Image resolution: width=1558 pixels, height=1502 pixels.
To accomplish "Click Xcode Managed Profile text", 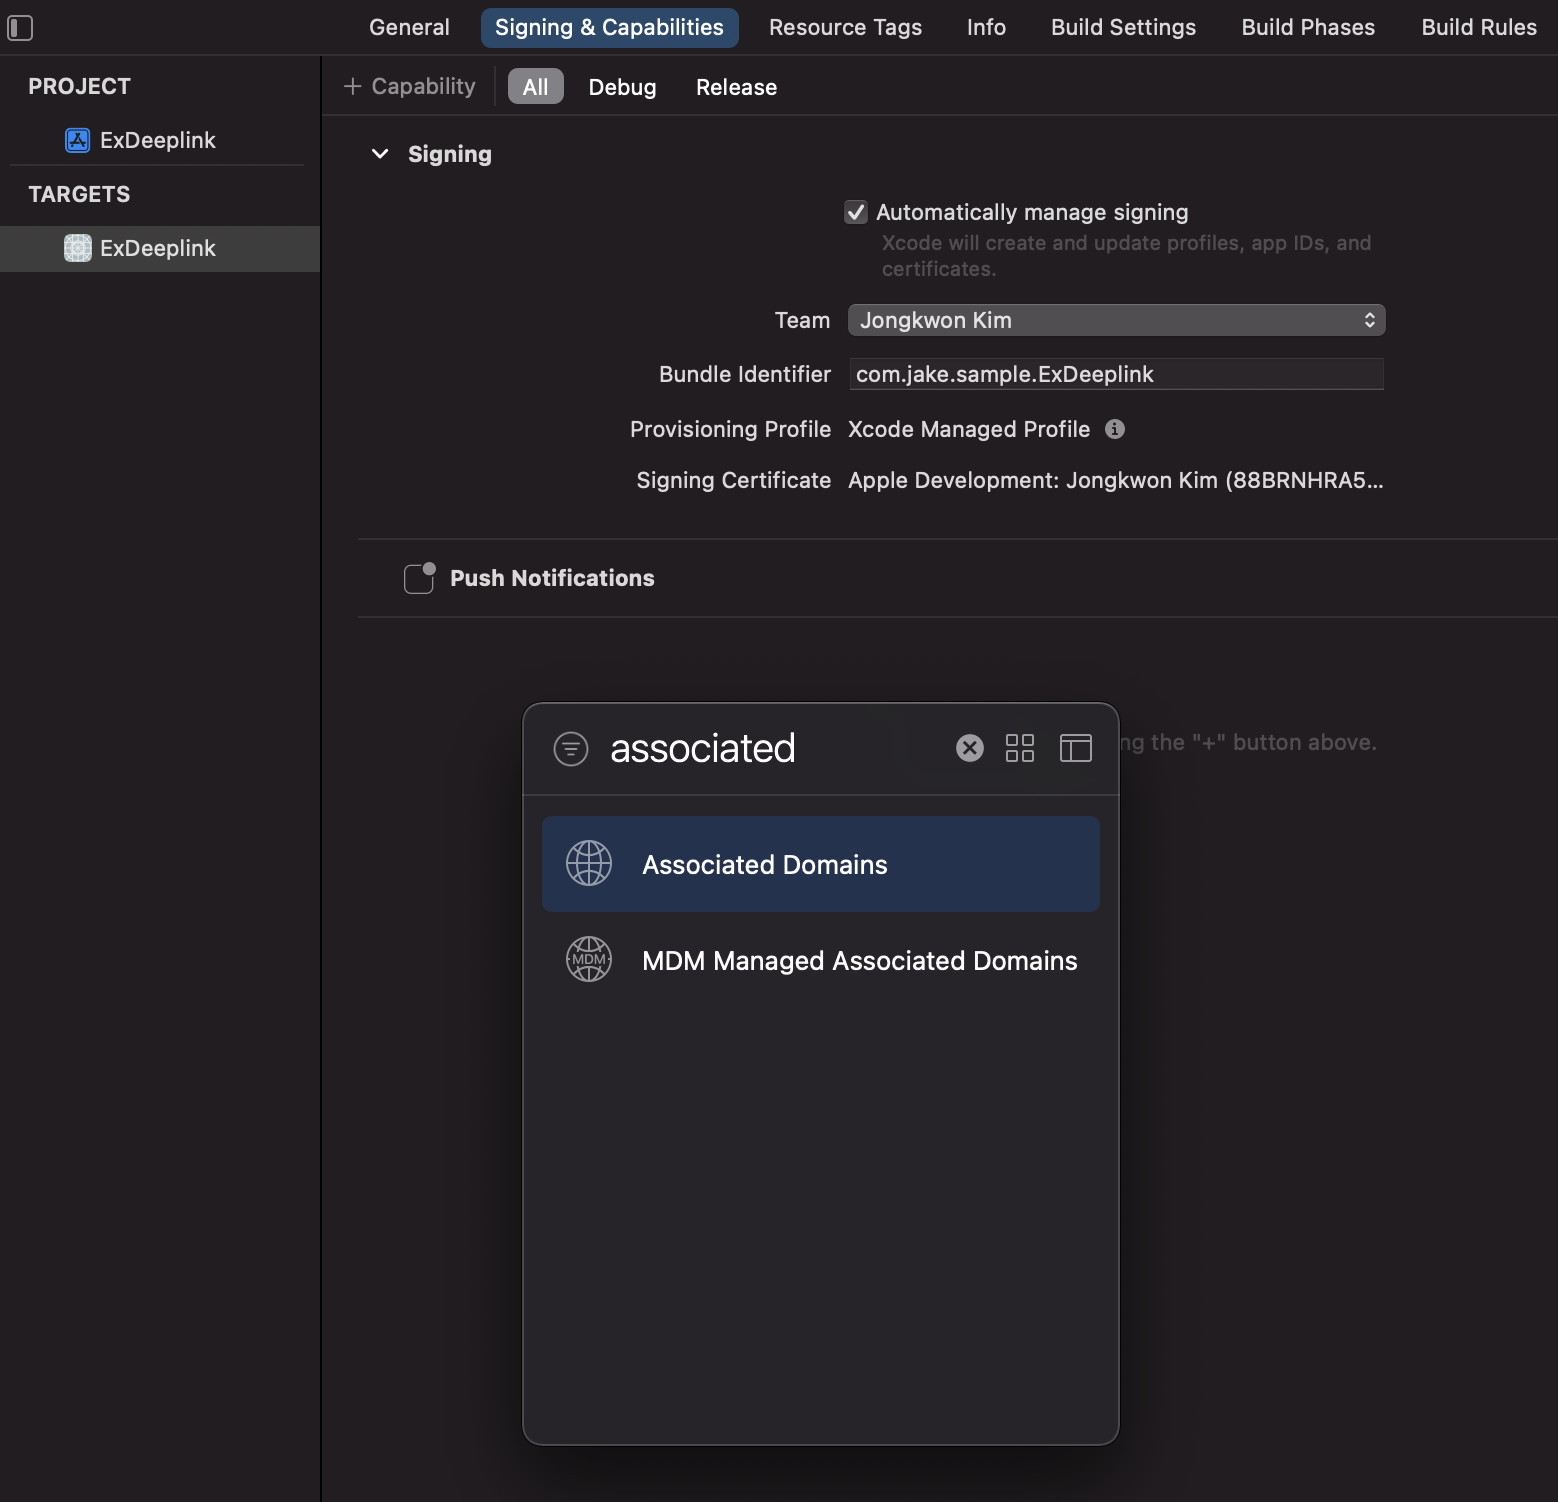I will click(x=969, y=429).
